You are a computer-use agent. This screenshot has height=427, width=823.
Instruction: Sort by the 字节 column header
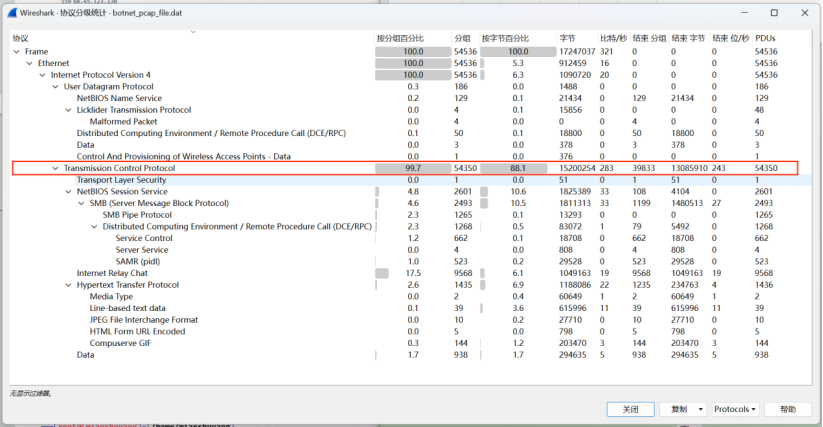(567, 38)
